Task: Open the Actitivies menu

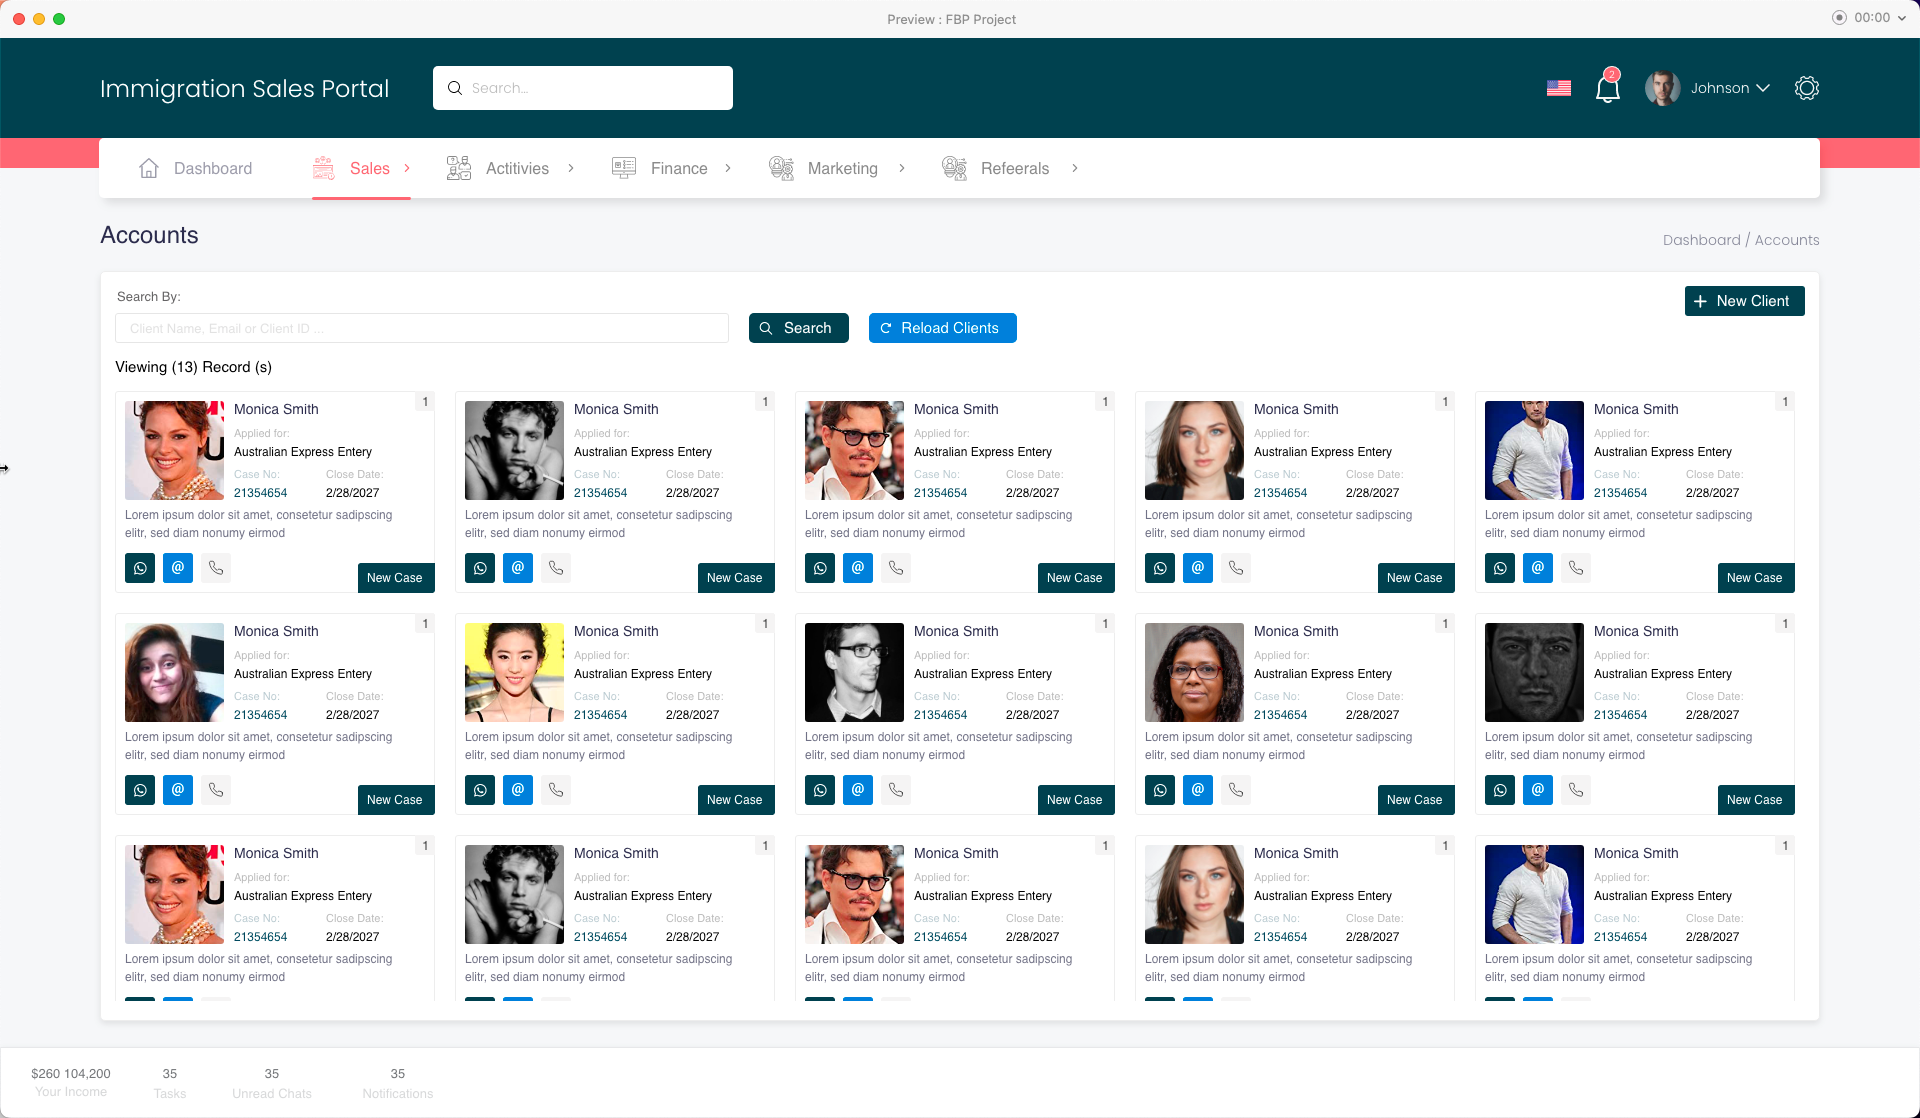Action: [517, 168]
